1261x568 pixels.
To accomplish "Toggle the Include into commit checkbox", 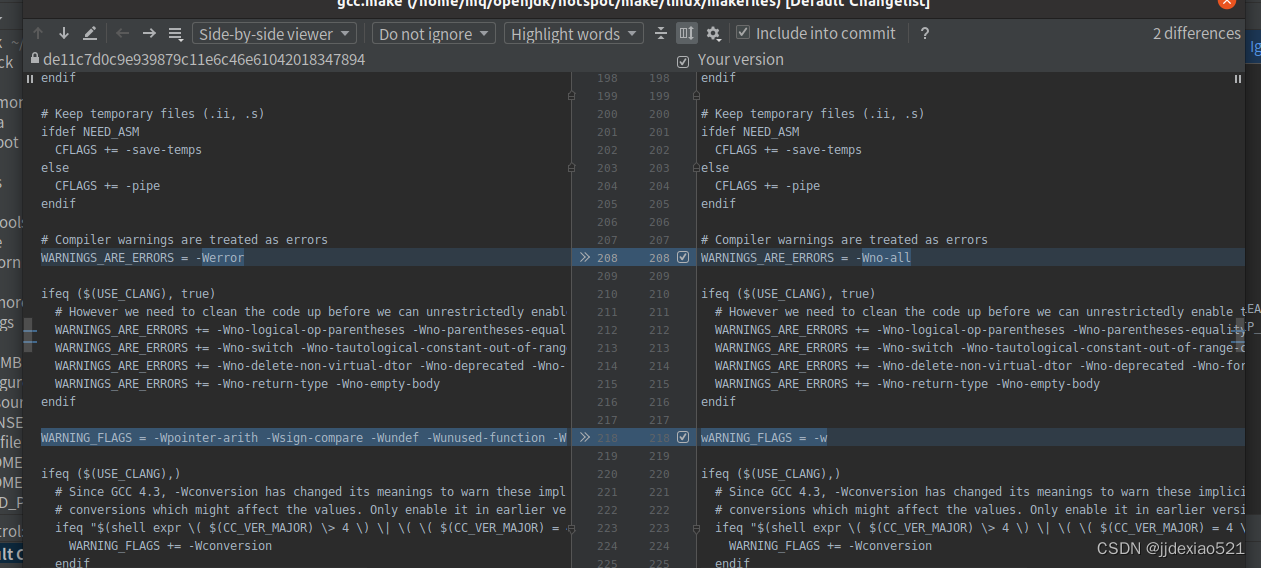I will [743, 33].
